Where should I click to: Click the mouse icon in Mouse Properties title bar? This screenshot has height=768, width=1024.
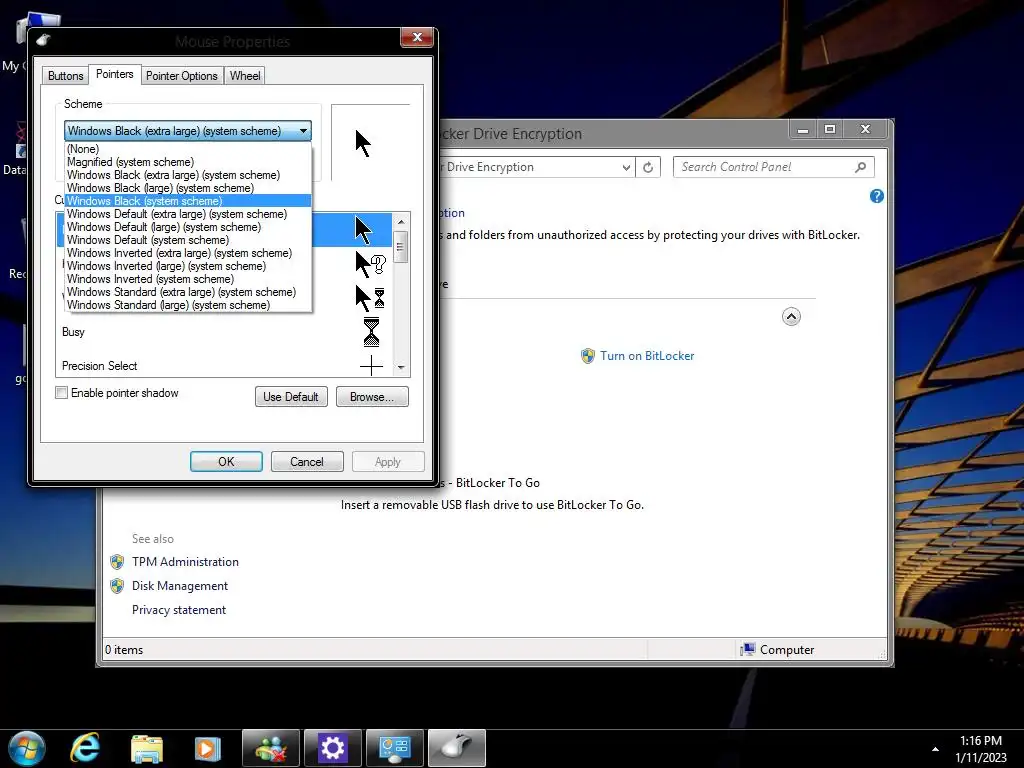(x=44, y=40)
